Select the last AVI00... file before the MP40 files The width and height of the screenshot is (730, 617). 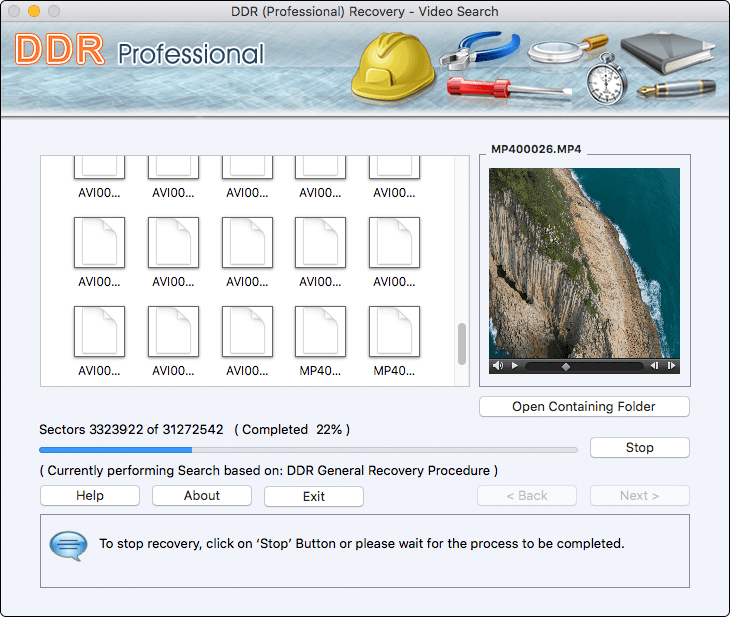247,341
